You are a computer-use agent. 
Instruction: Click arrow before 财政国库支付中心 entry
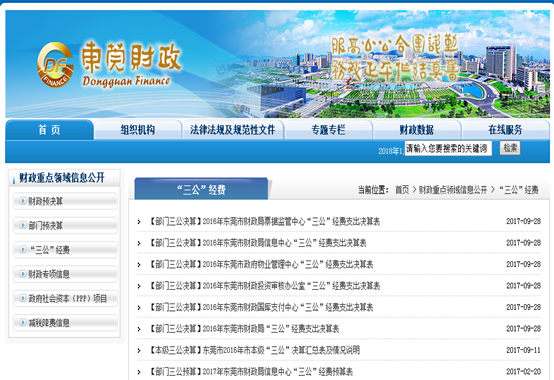click(139, 308)
